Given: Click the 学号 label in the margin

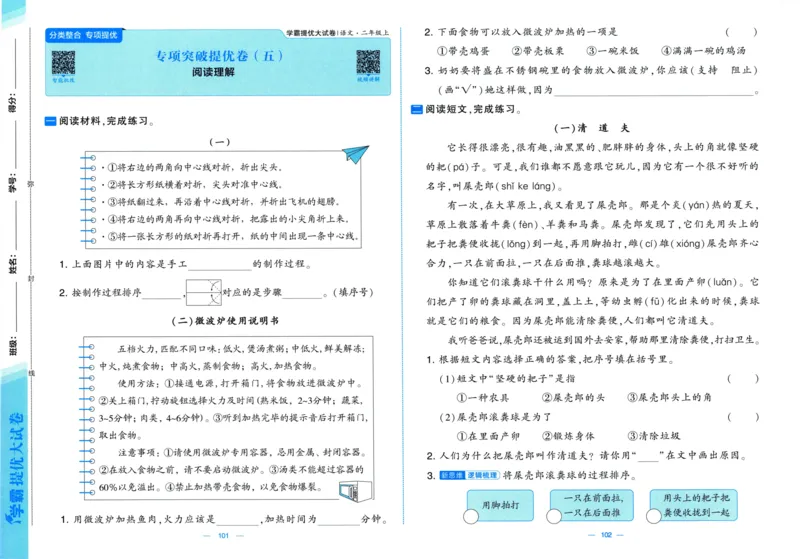Looking at the screenshot, I should 13,183.
